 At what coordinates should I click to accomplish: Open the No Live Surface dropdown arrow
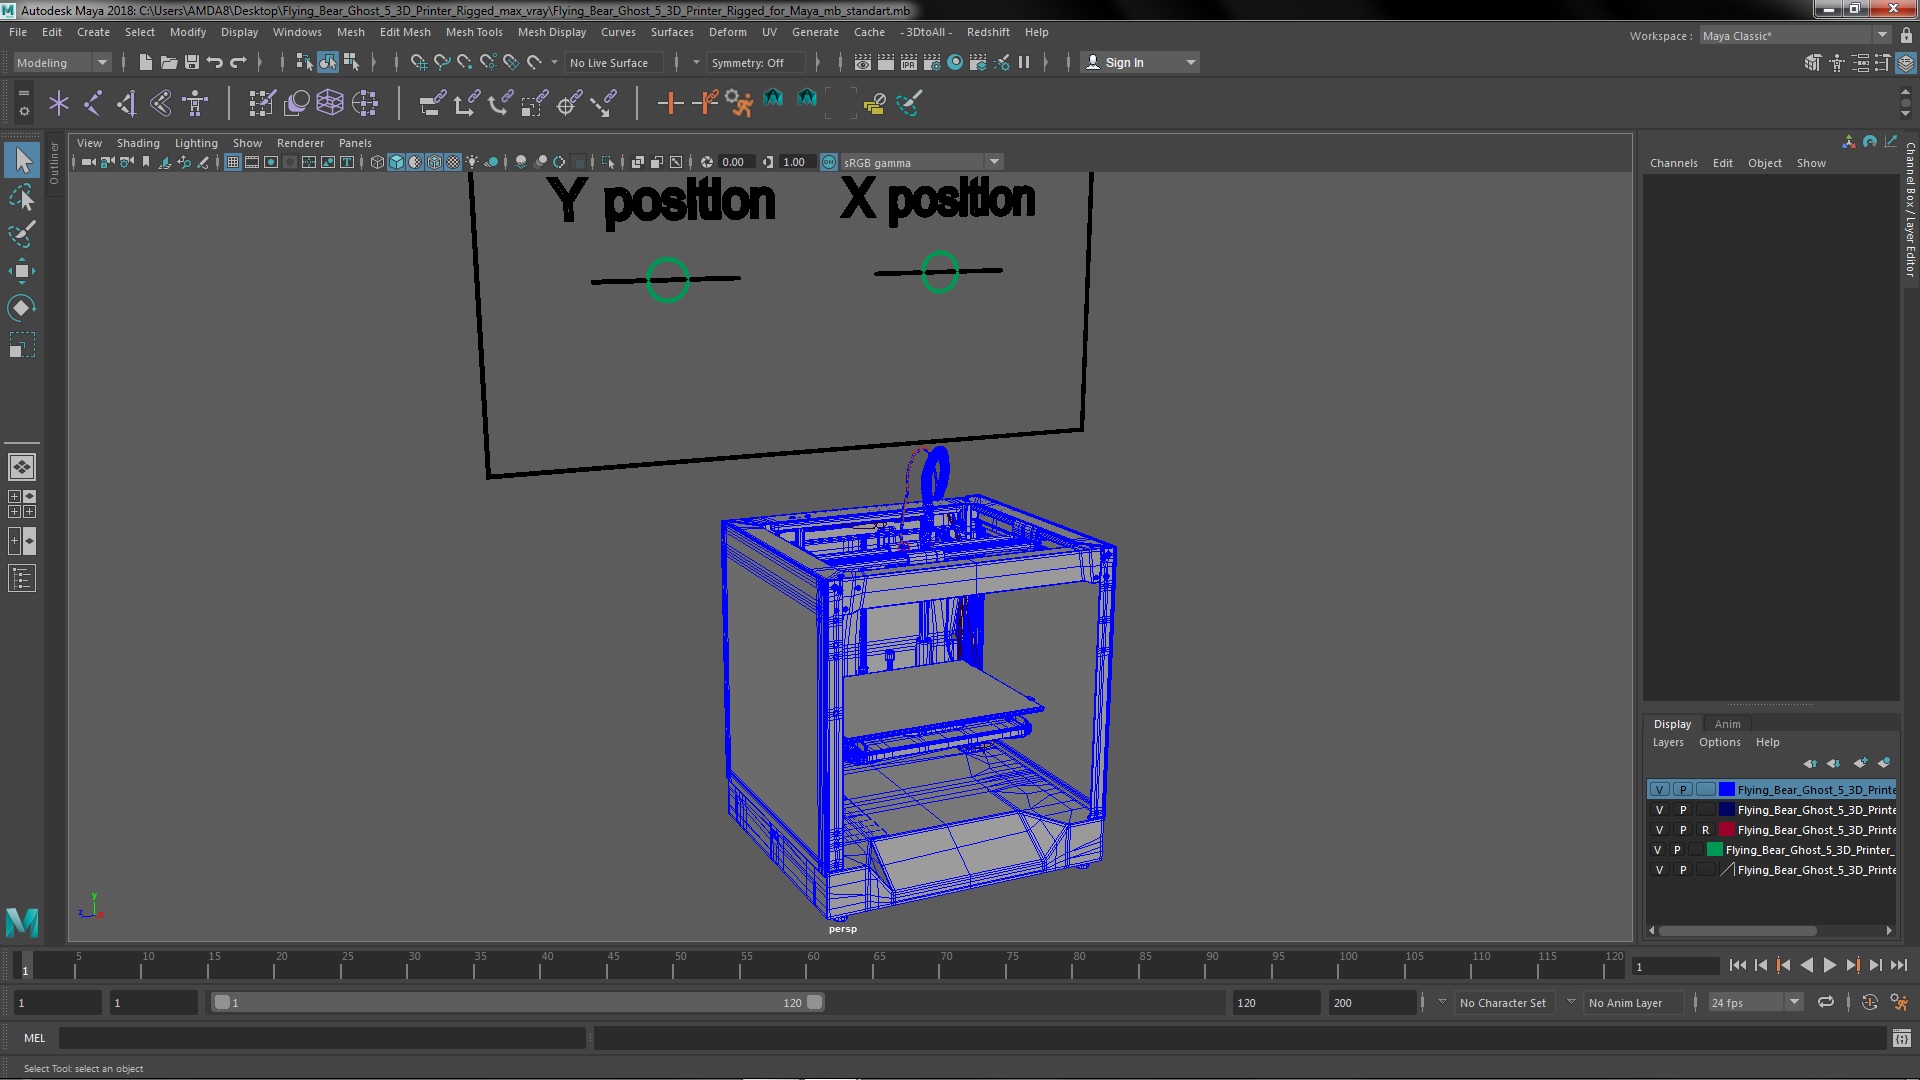554,62
